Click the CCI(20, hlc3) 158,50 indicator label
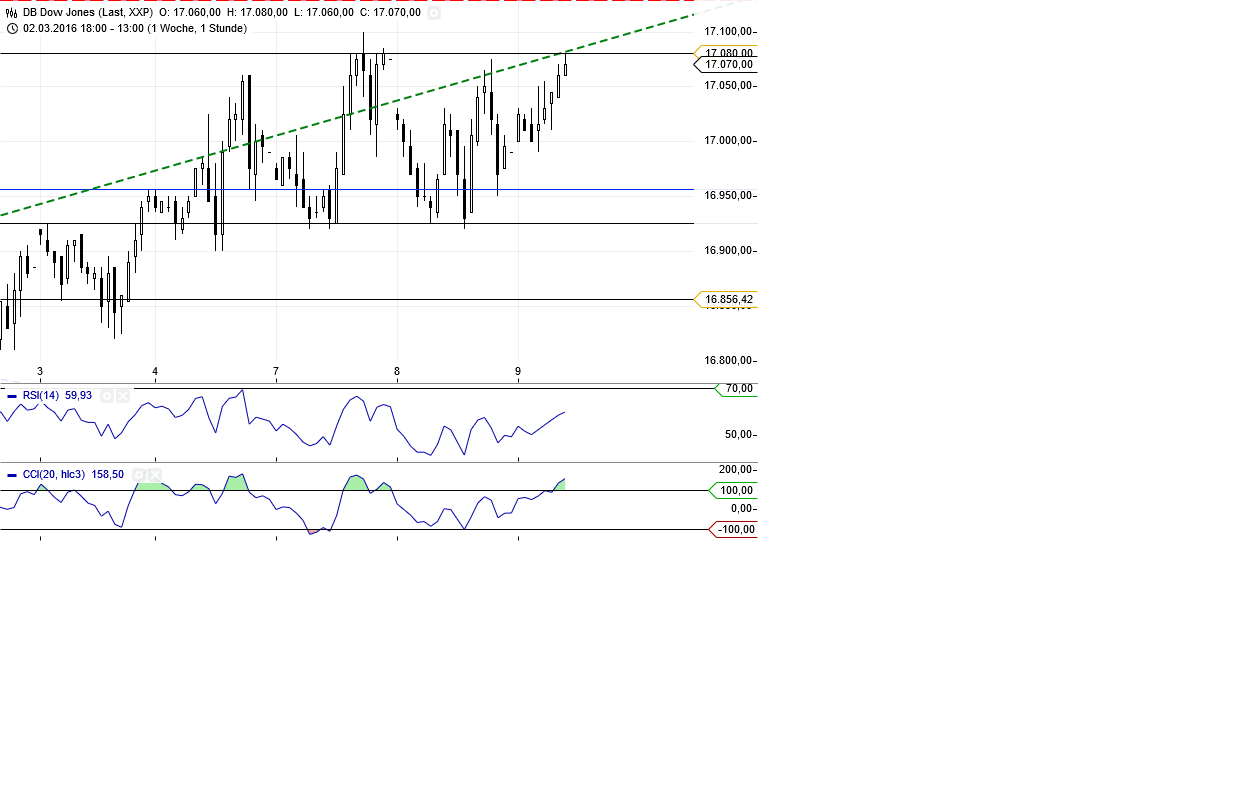1234x812 pixels. click(x=73, y=475)
